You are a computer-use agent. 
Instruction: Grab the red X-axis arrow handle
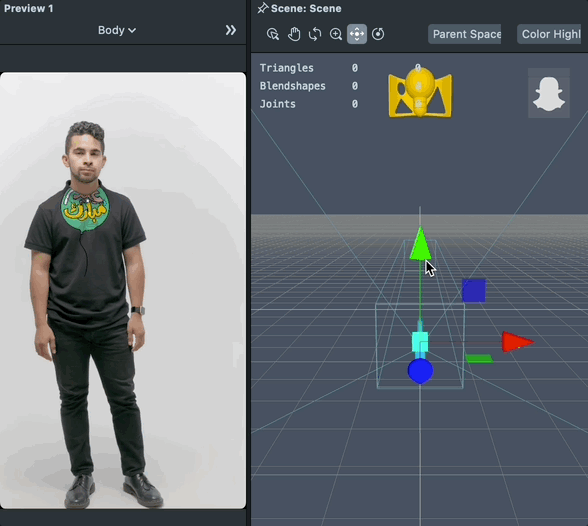pyautogui.click(x=518, y=342)
